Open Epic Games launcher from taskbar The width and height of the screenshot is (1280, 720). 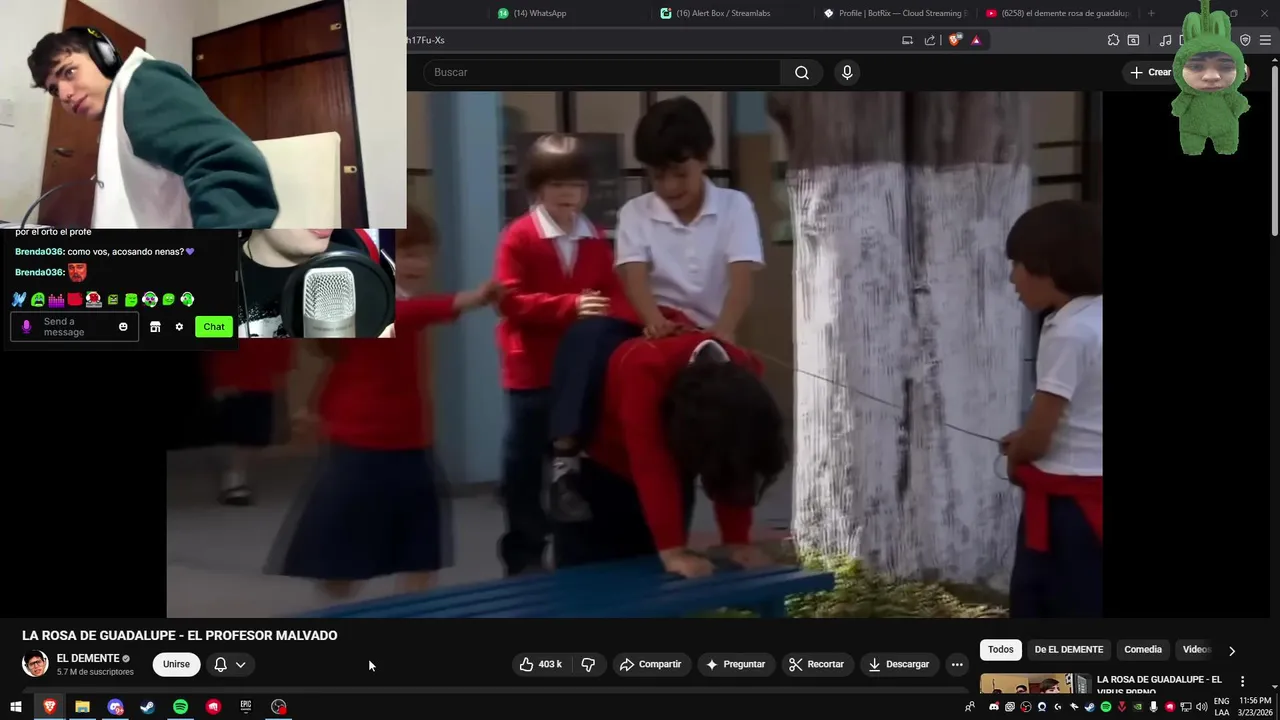[x=245, y=707]
